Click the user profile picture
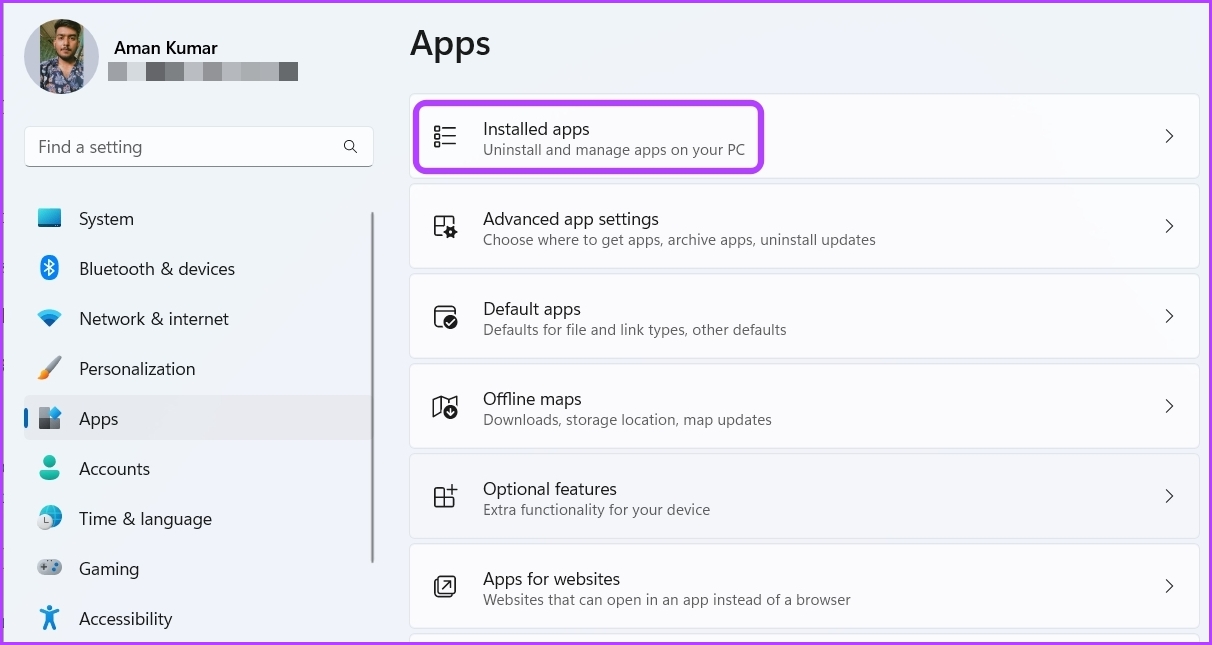 click(x=62, y=56)
